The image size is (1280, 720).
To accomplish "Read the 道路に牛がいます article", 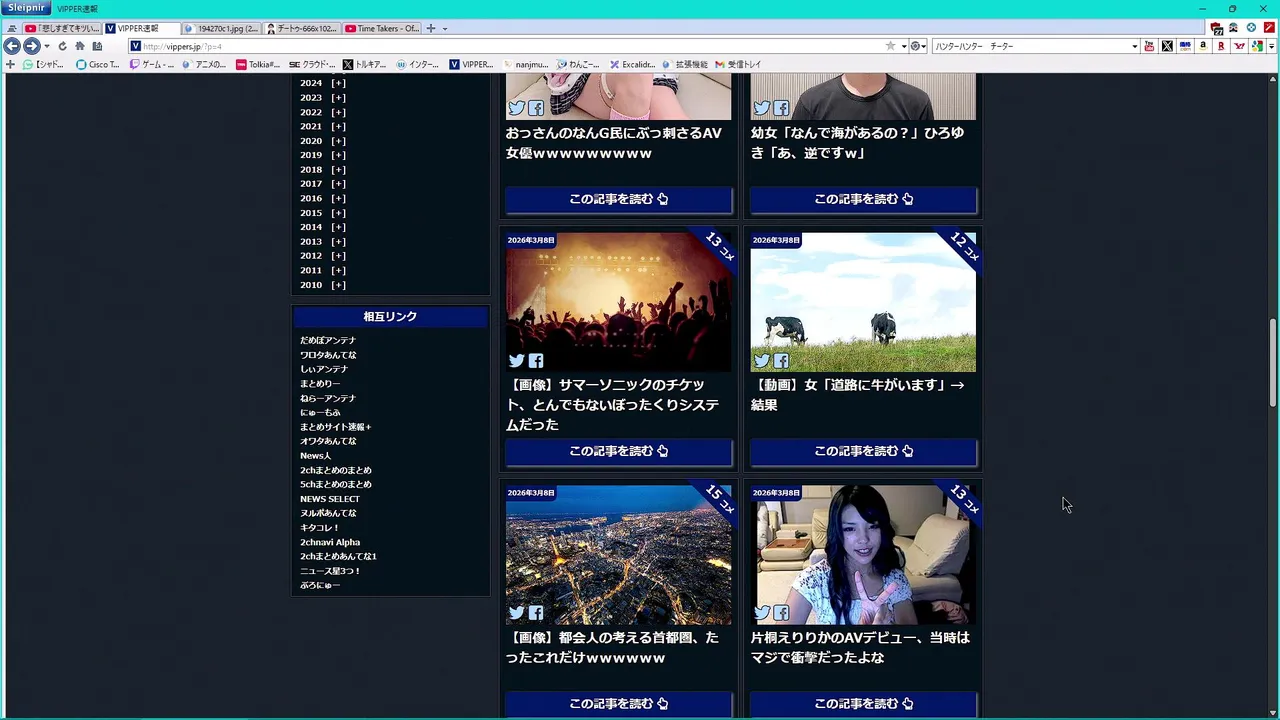I will coord(863,451).
